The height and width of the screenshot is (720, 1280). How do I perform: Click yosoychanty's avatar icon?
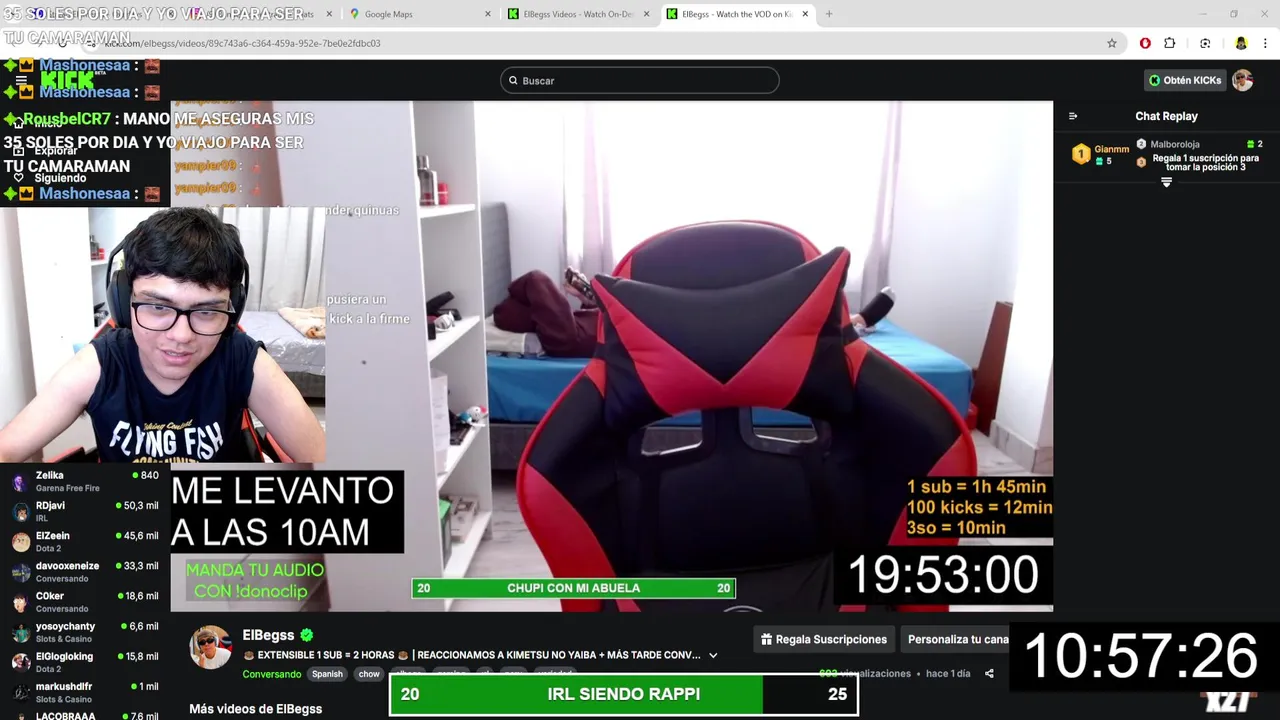coord(20,632)
